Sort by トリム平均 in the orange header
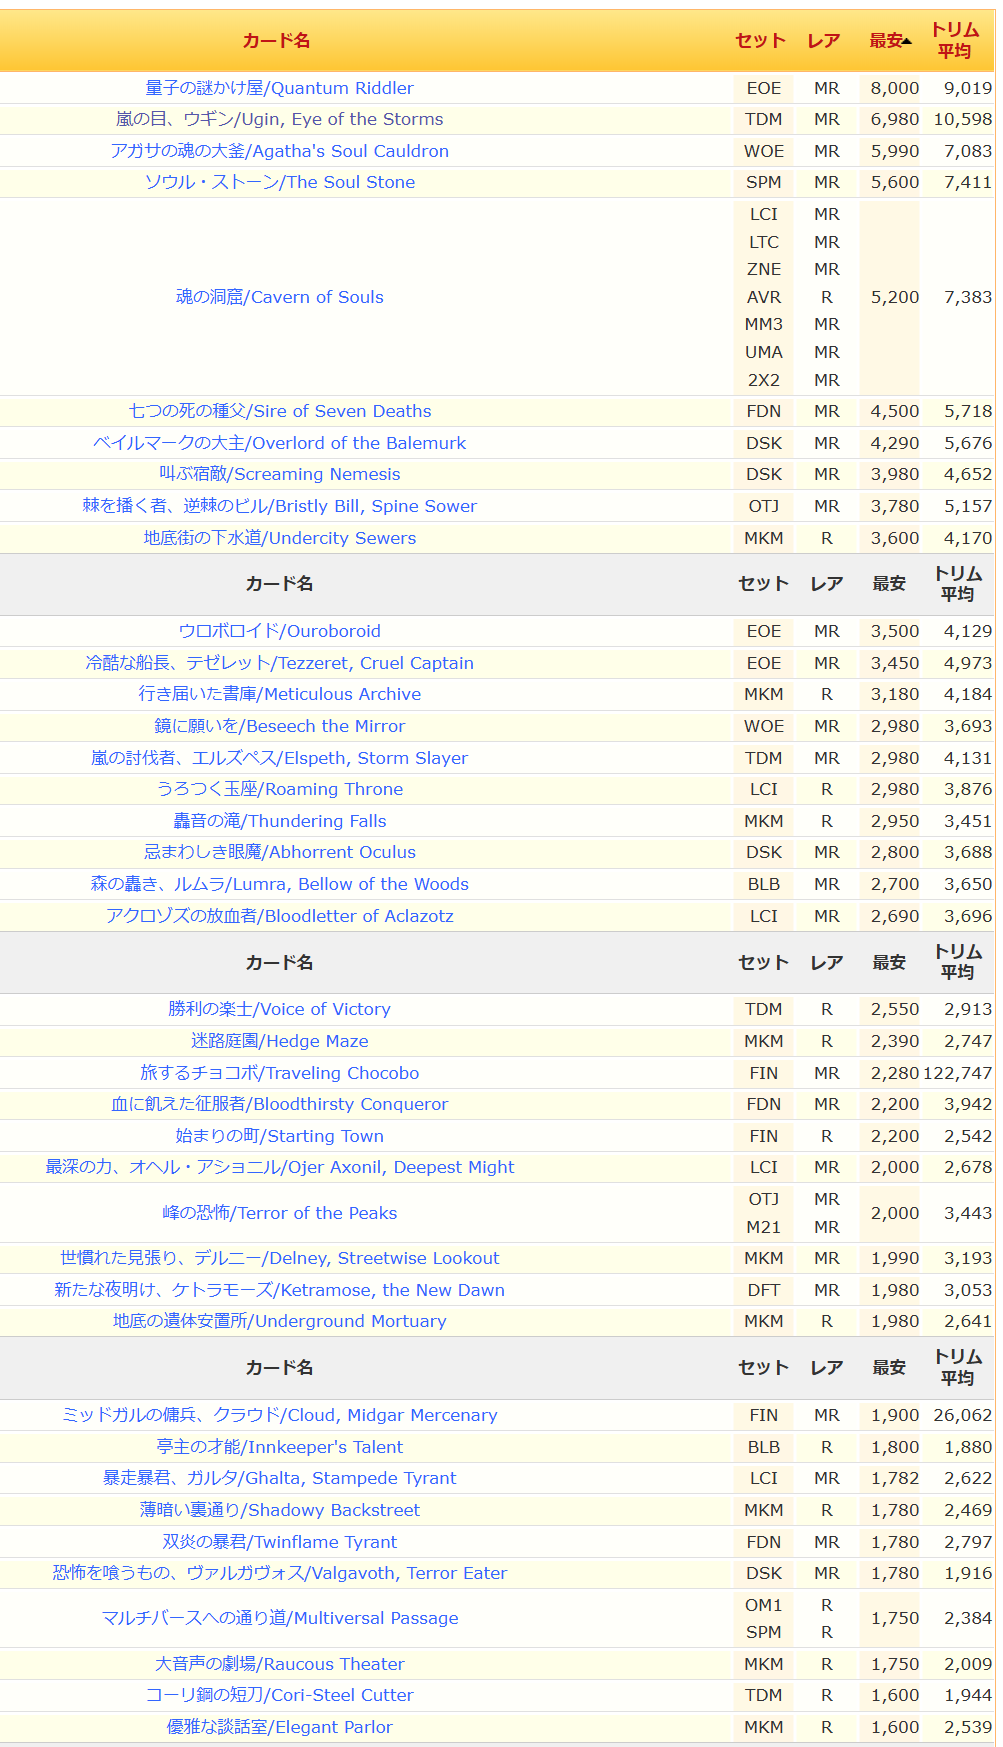Image resolution: width=1003 pixels, height=1747 pixels. (955, 41)
